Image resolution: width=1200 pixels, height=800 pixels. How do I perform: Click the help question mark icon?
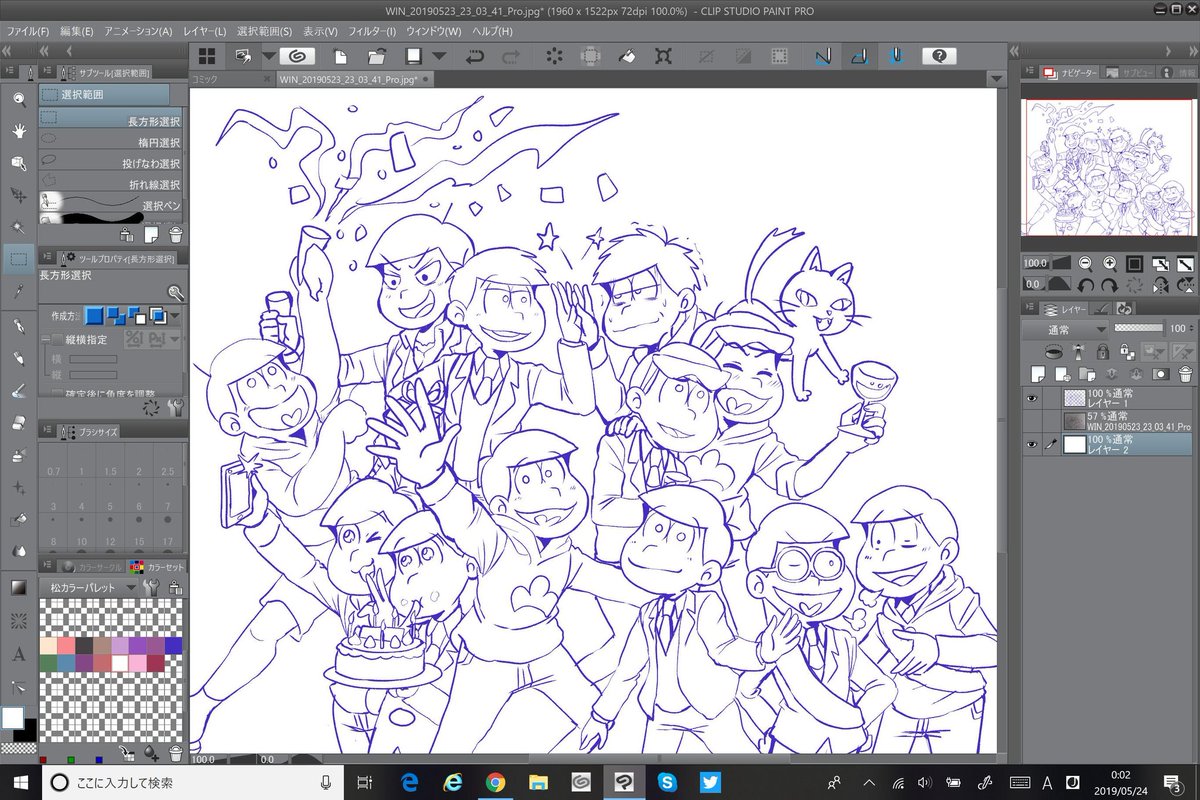[x=938, y=57]
